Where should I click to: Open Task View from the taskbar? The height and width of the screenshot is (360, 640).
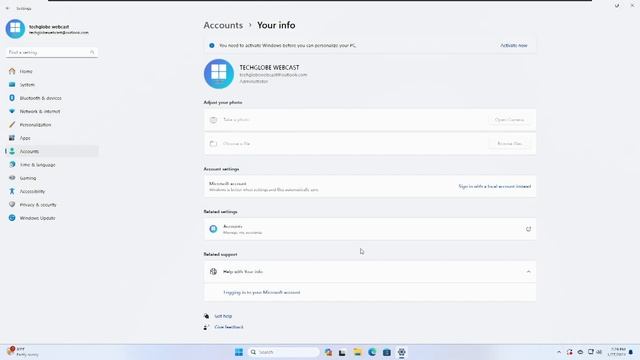pyautogui.click(x=342, y=352)
